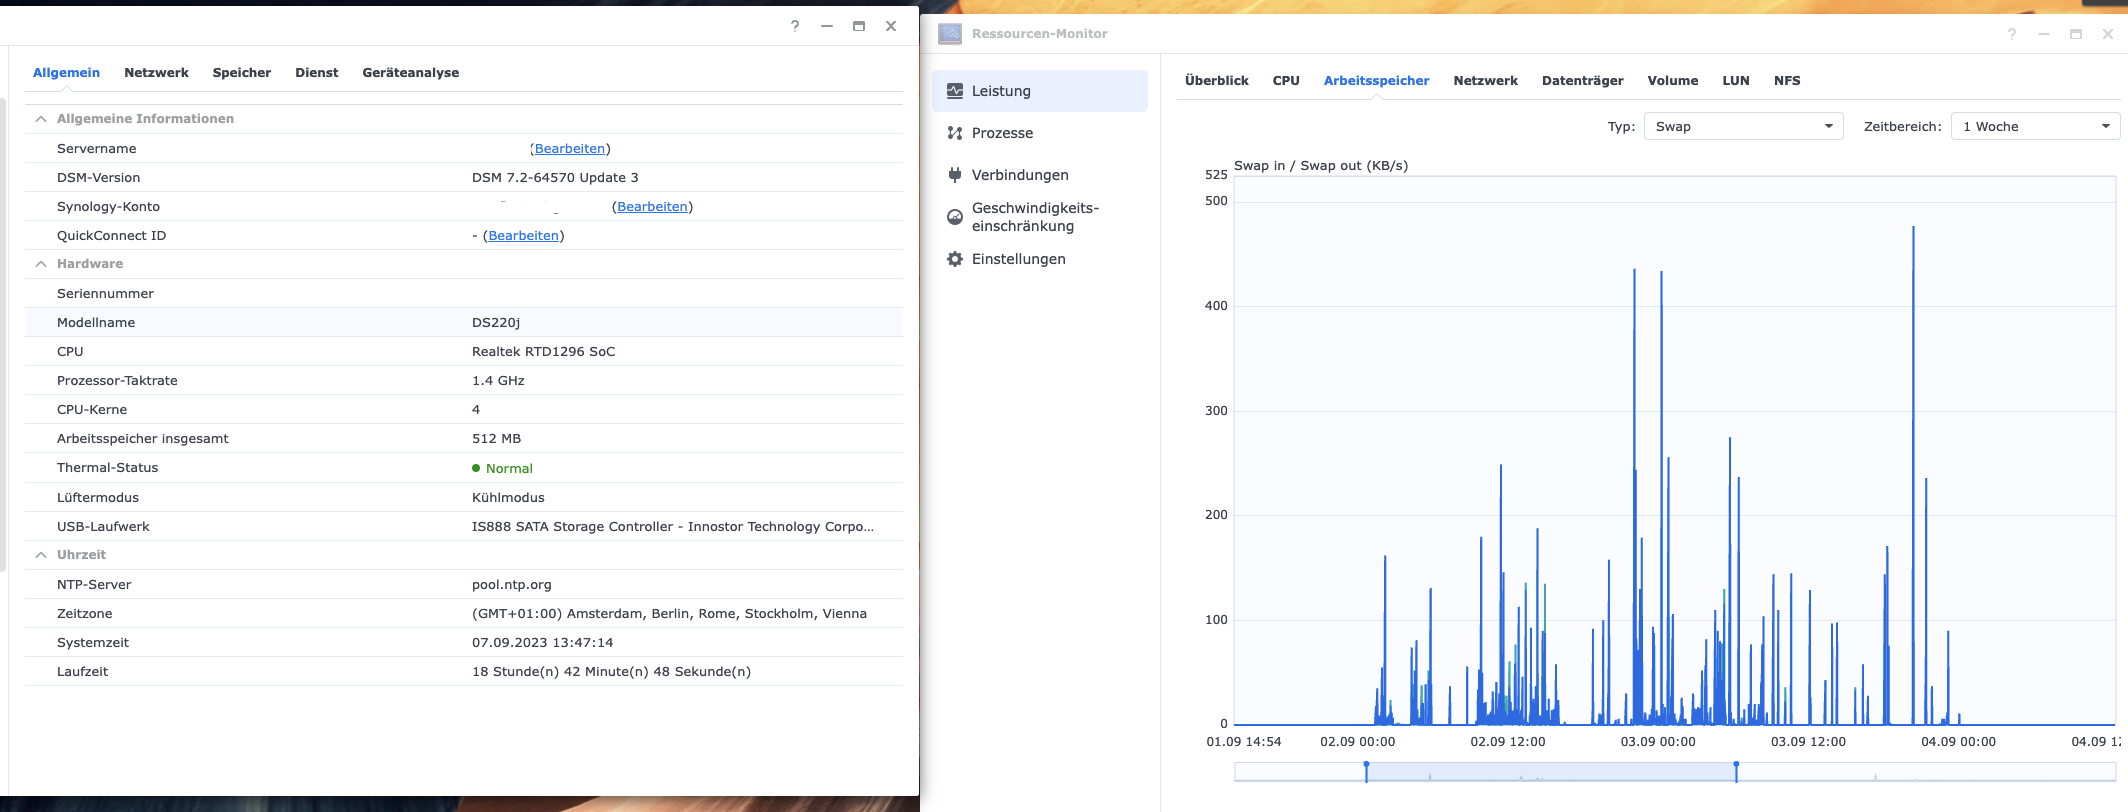2128x812 pixels.
Task: Close the system info window
Action: coord(891,26)
